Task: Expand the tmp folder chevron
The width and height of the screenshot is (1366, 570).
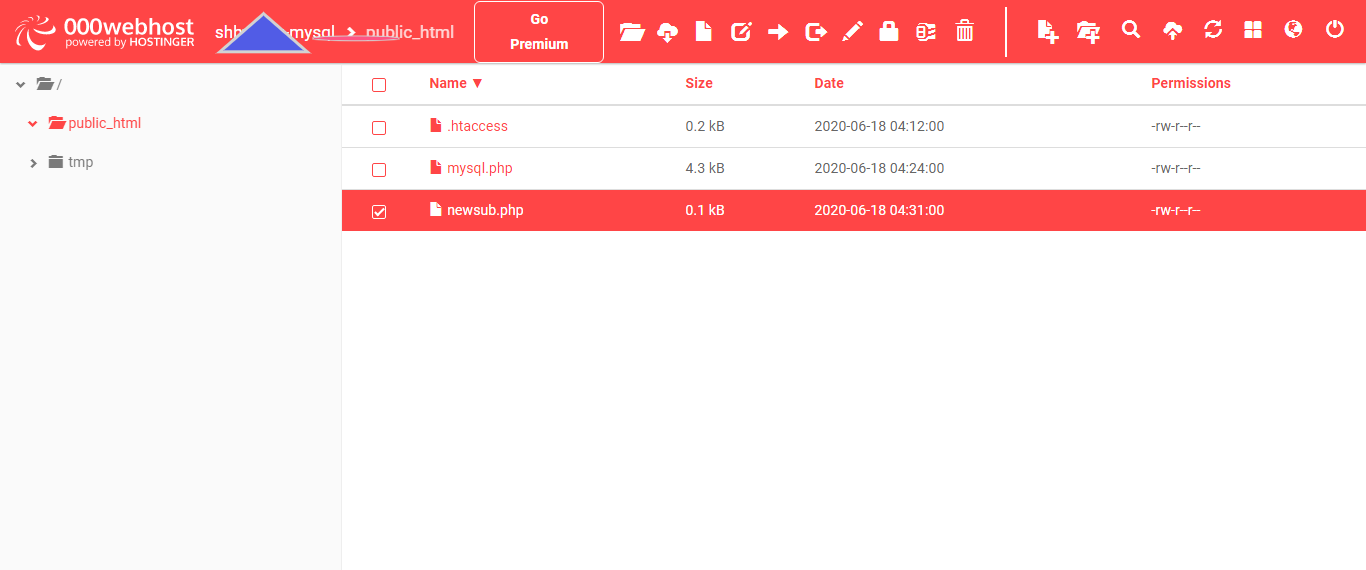Action: coord(33,162)
